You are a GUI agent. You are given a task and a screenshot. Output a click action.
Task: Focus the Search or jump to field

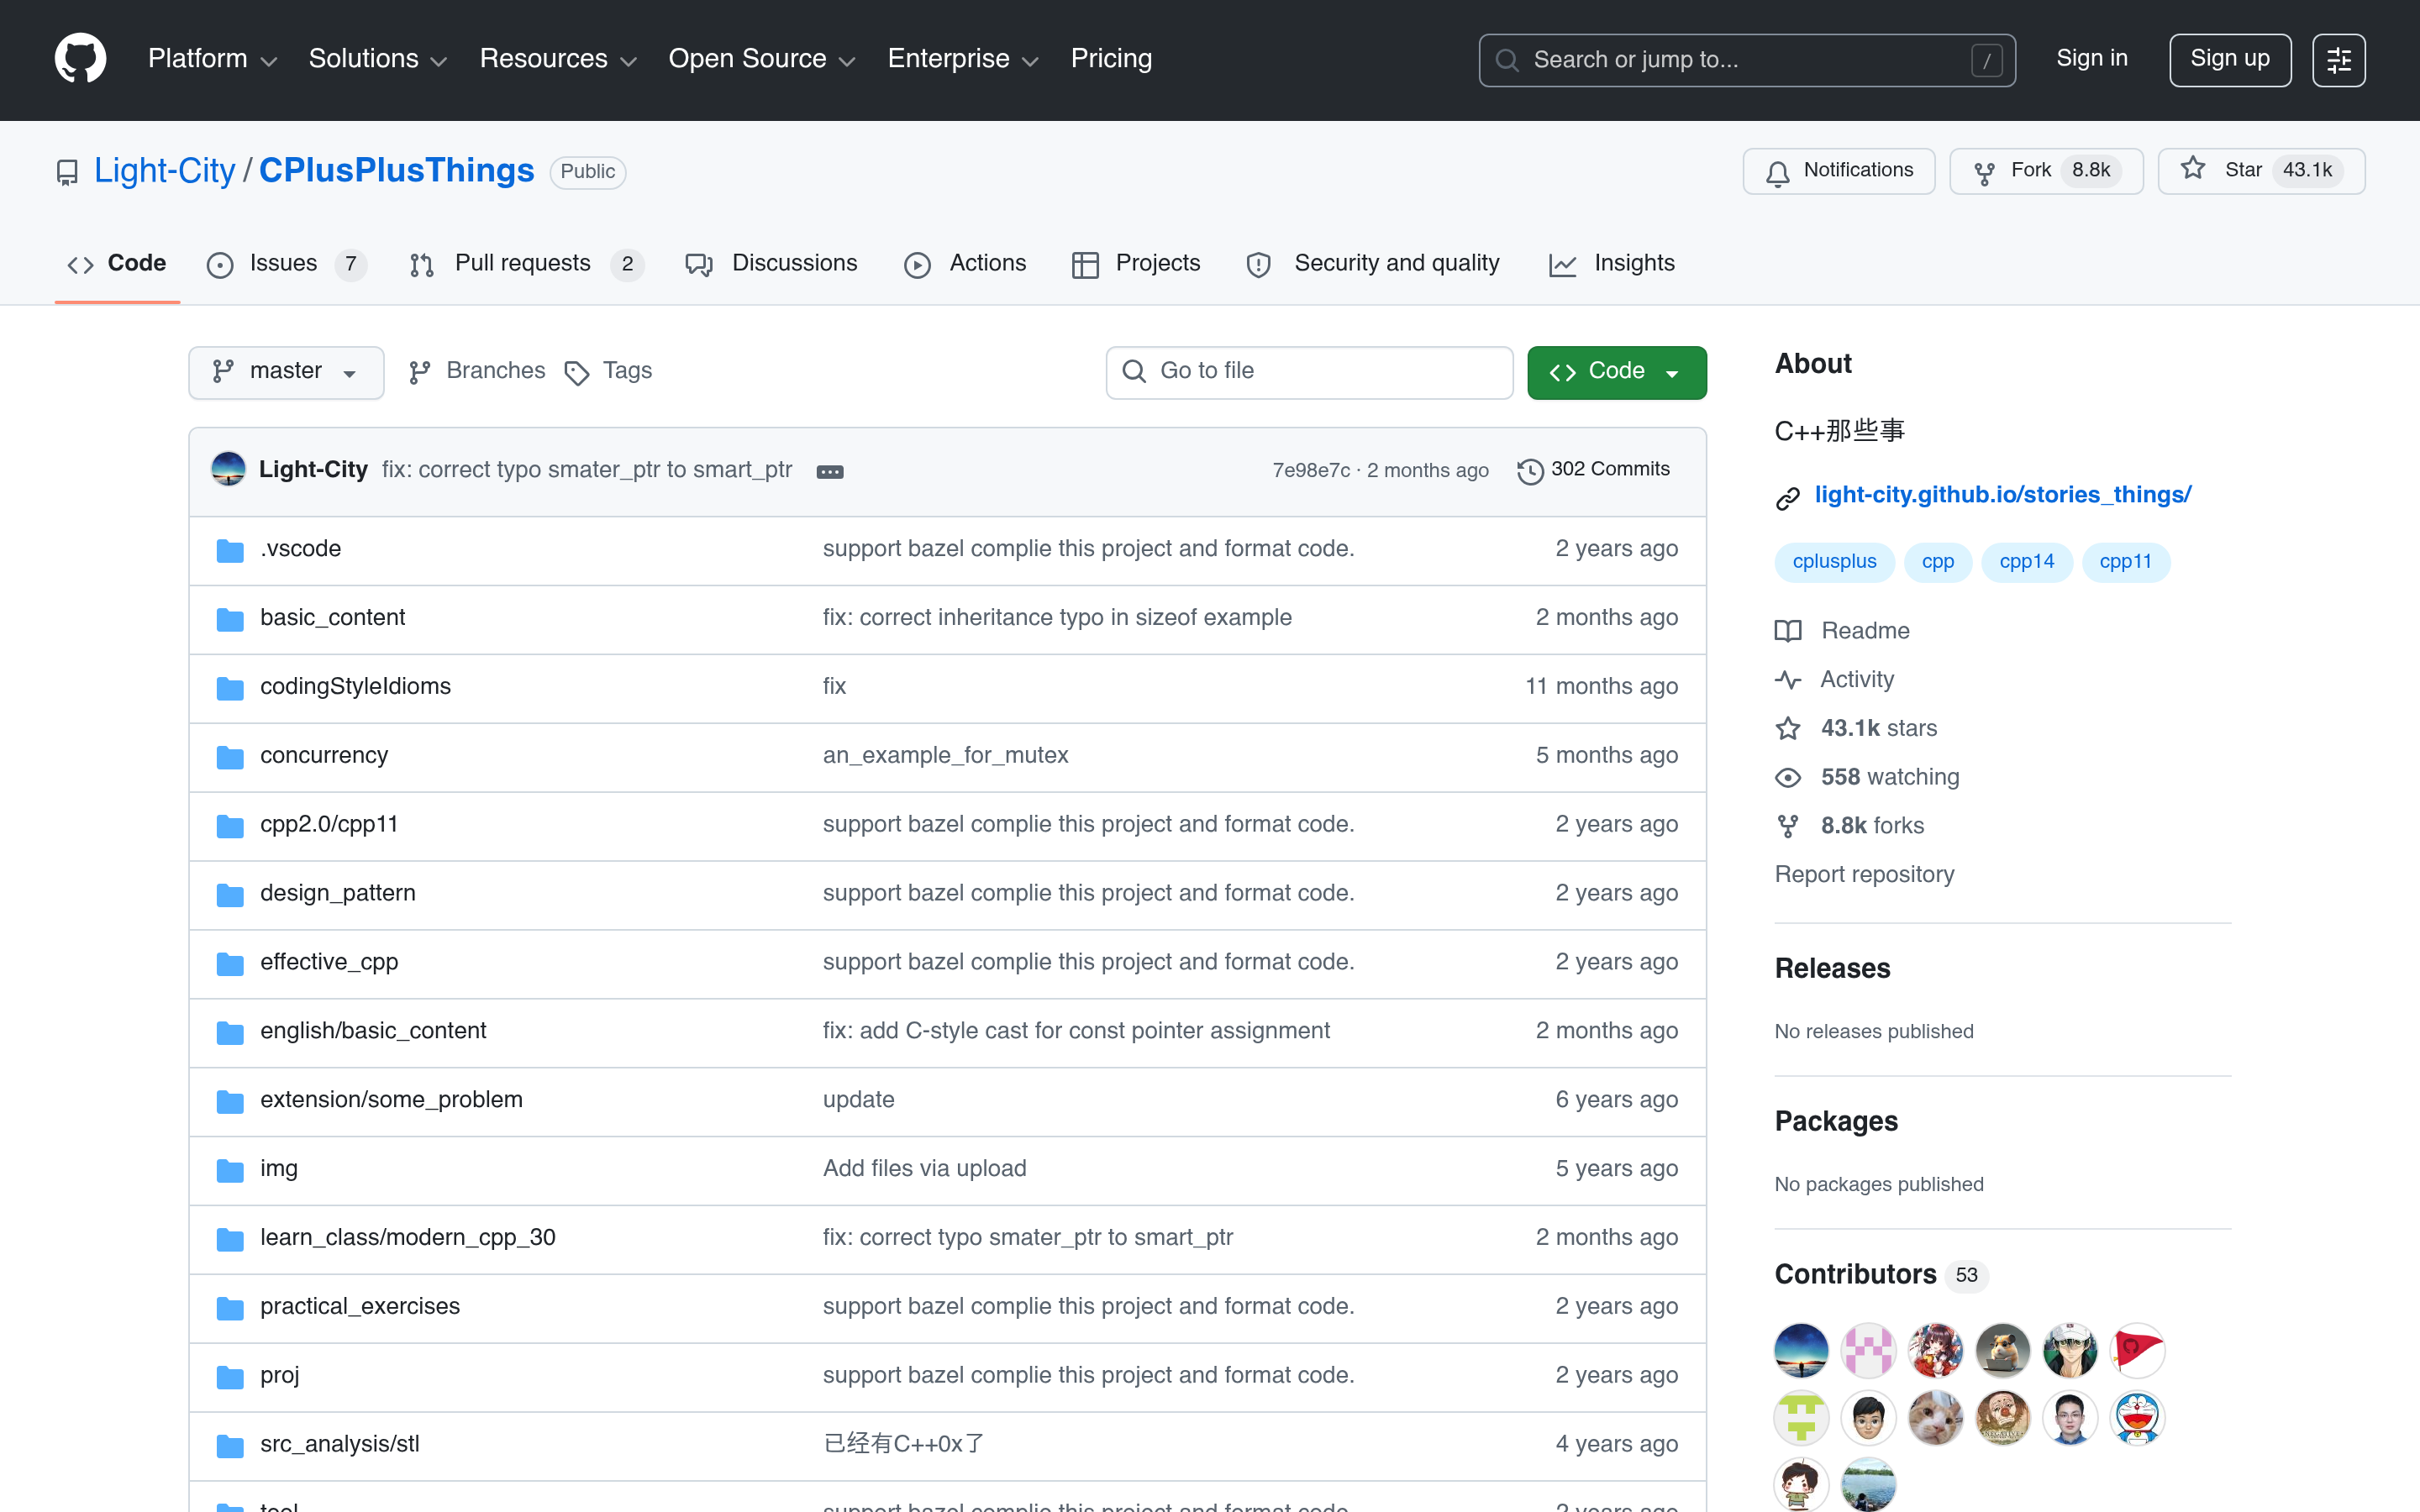click(1746, 60)
